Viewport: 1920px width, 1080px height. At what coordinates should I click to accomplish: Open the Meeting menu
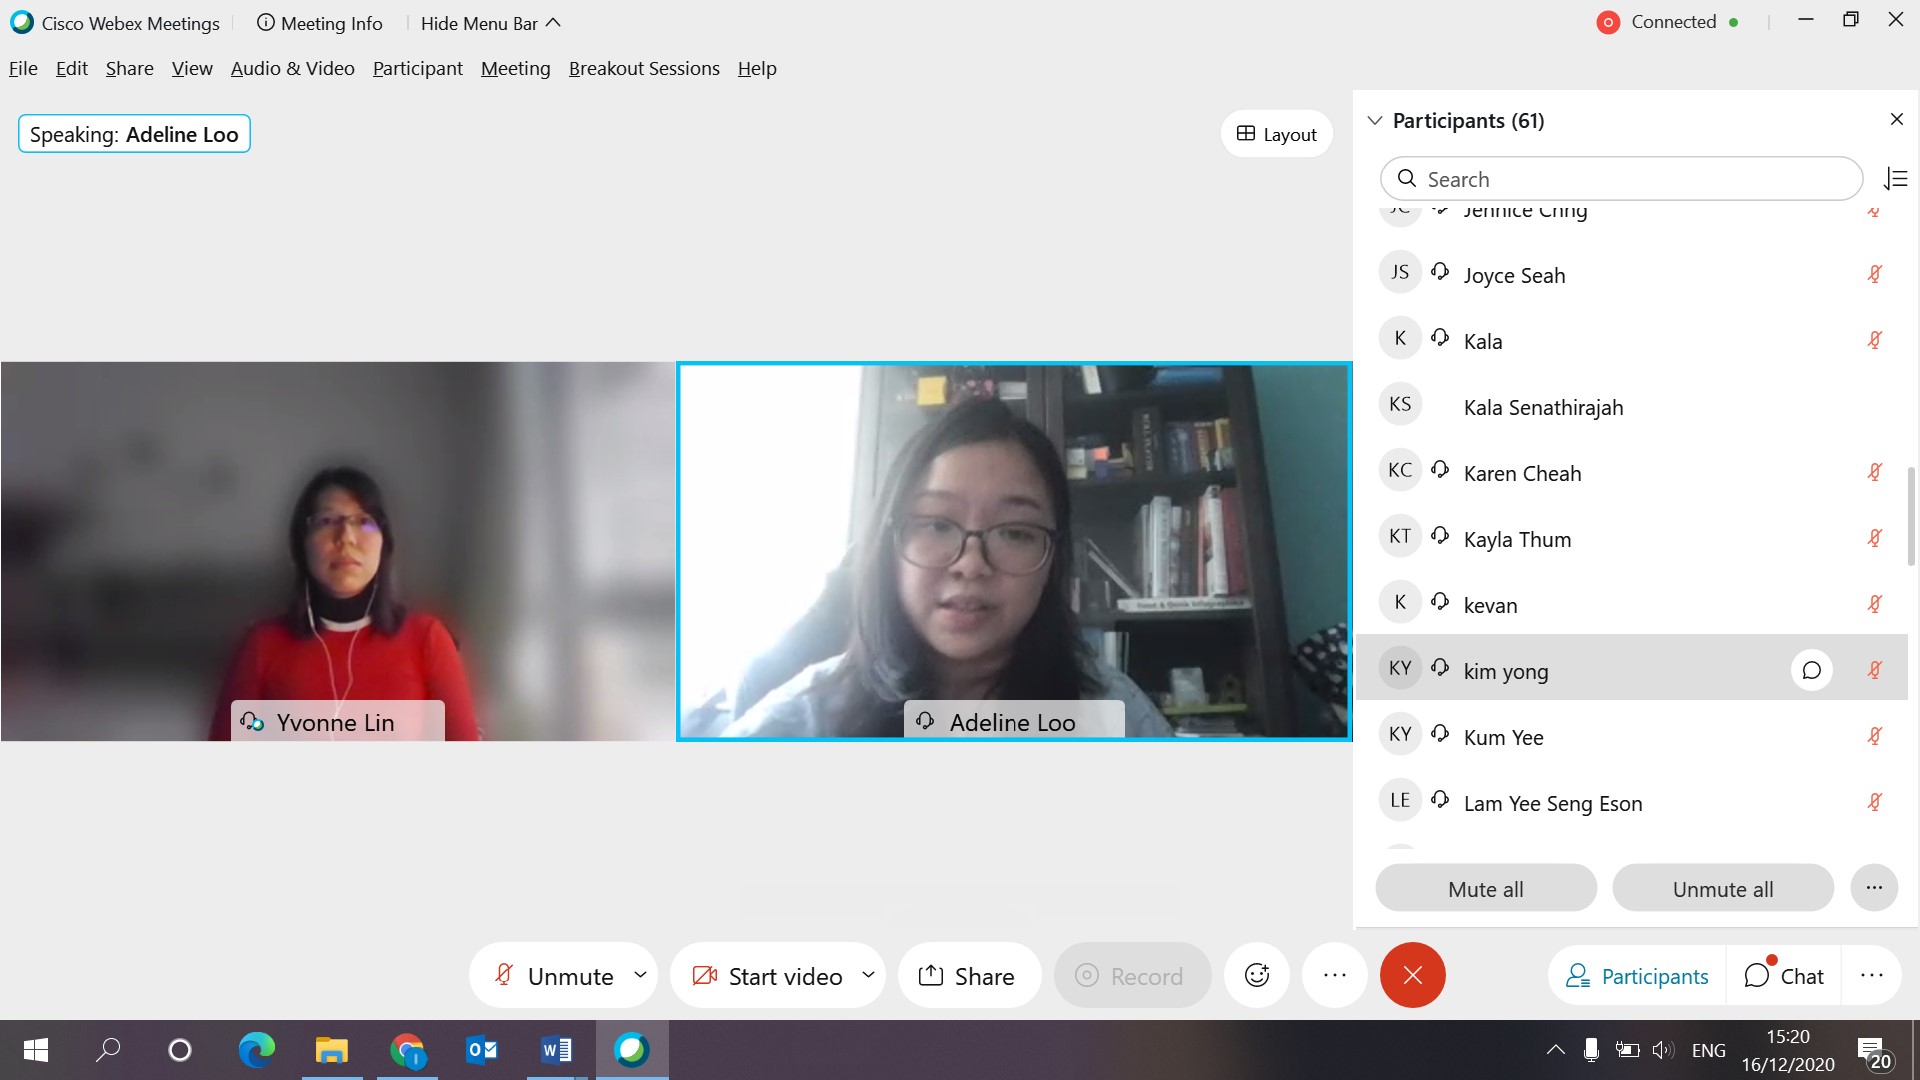(516, 68)
